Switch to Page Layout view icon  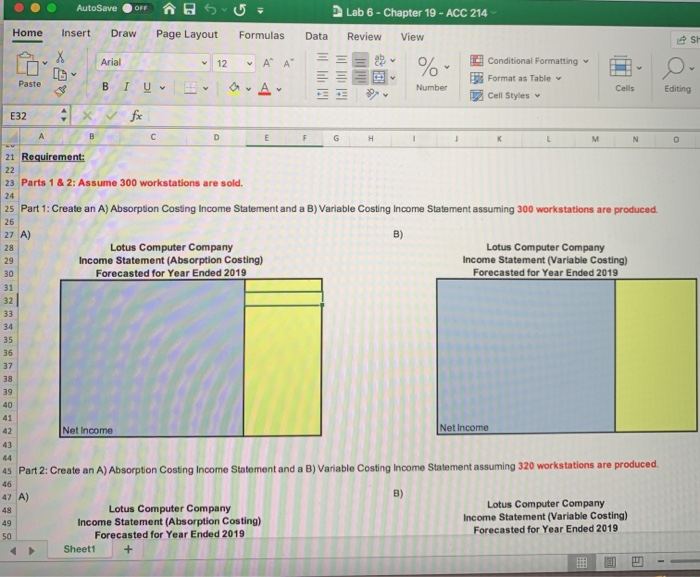pos(609,562)
